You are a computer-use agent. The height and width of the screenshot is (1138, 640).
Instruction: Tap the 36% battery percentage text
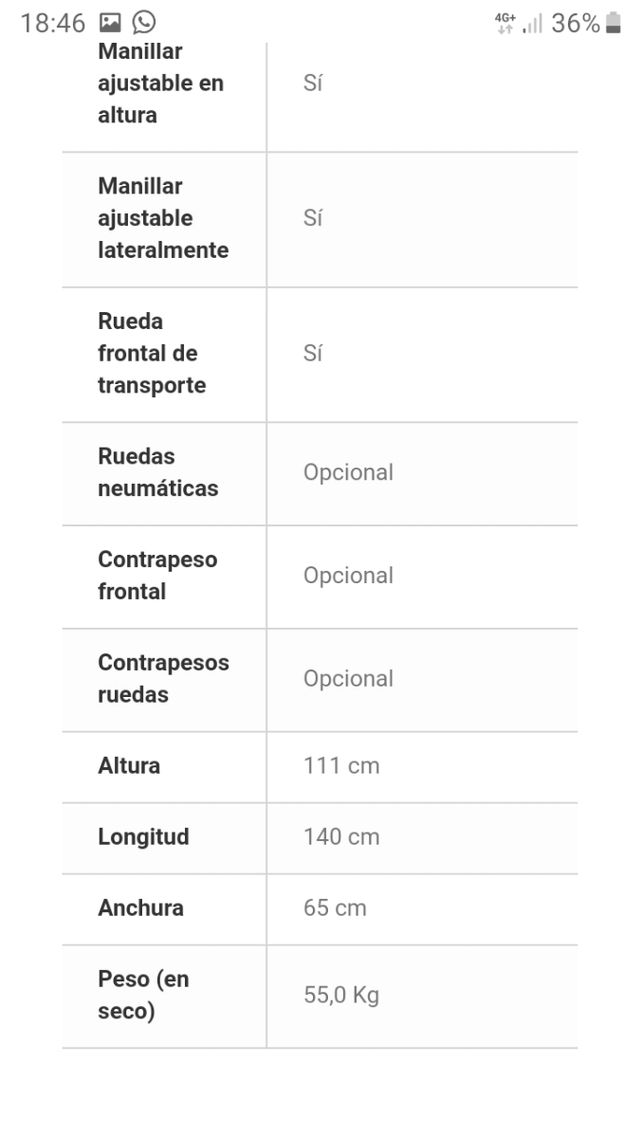click(575, 23)
